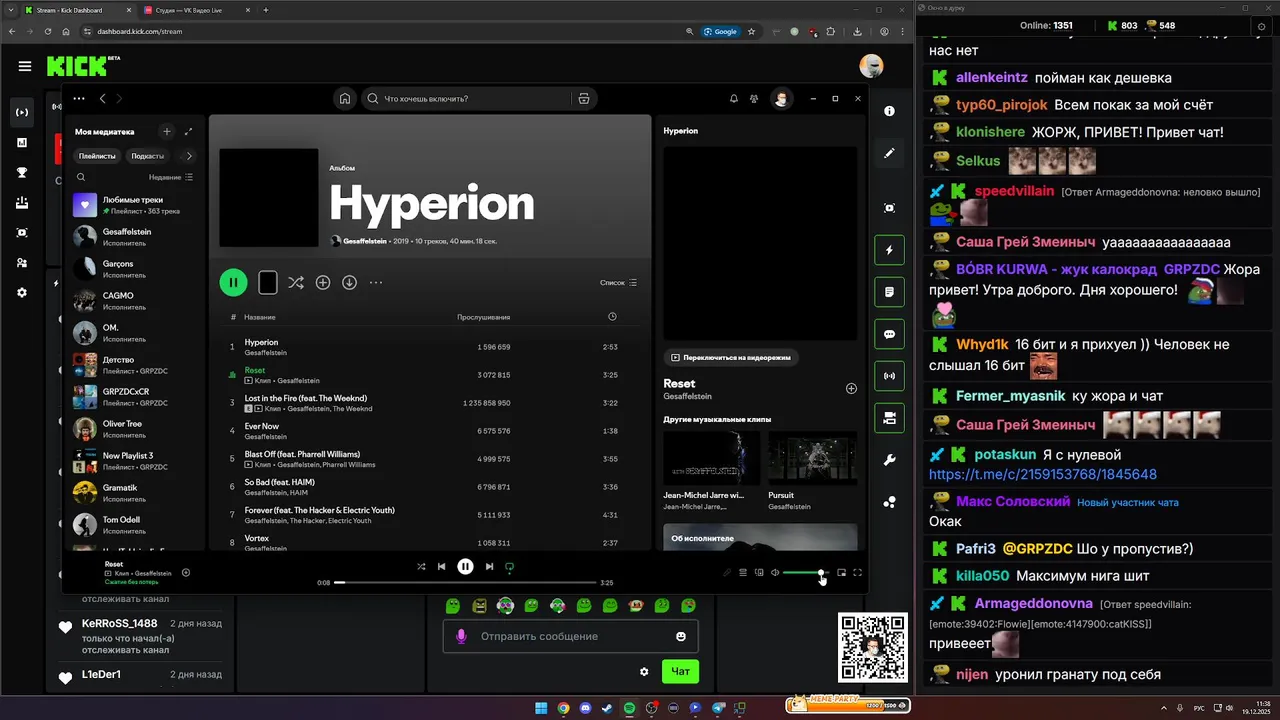
Task: Select Плейлисты filter chip
Action: [x=97, y=156]
